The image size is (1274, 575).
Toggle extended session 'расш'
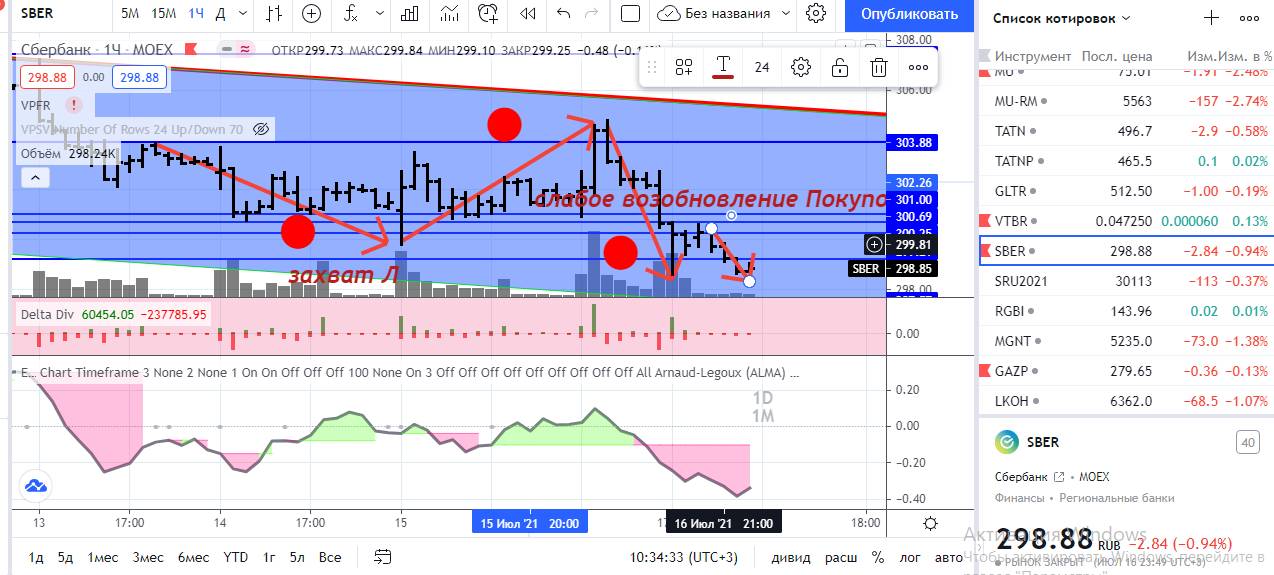coord(841,557)
